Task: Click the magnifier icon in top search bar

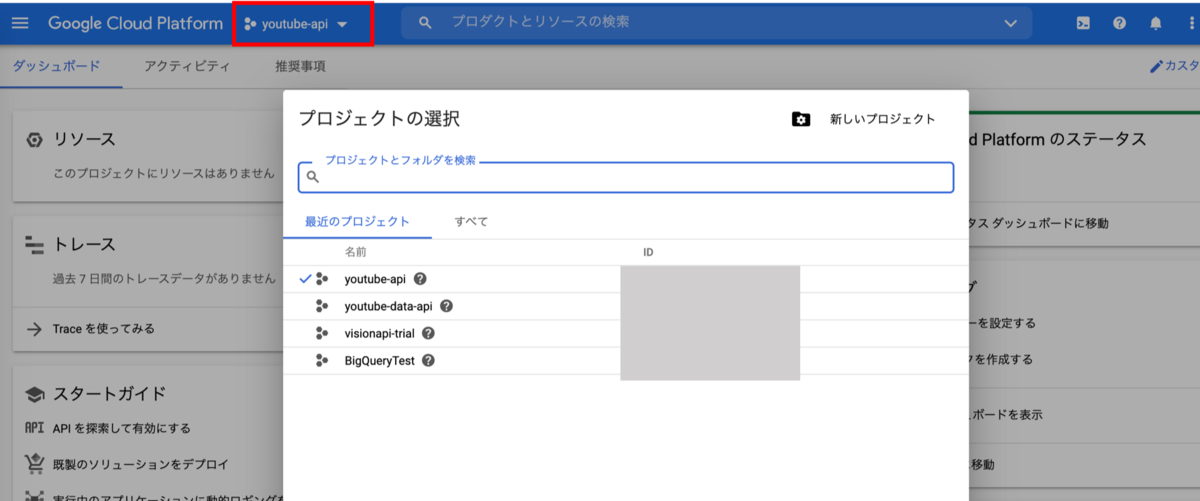Action: 425,23
